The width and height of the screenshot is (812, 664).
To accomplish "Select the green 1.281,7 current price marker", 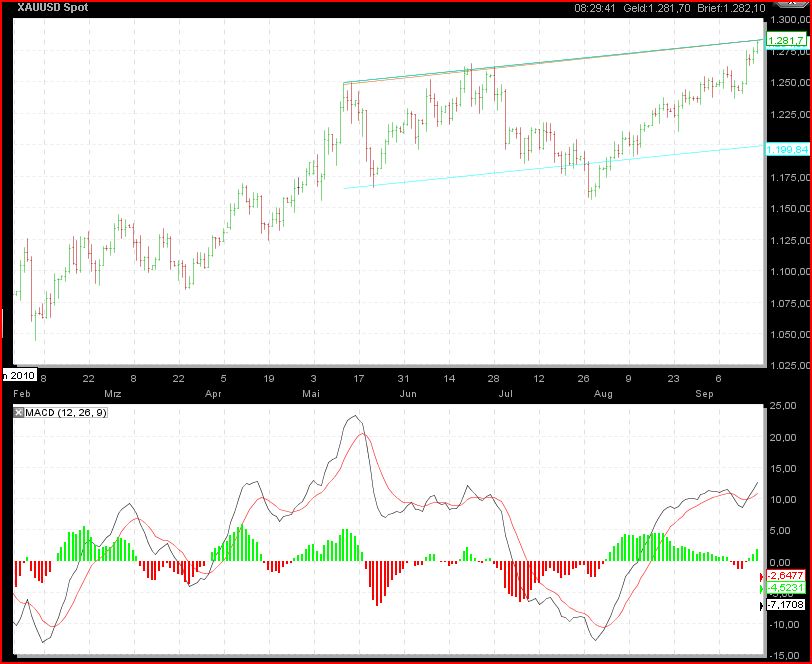I will coord(783,40).
